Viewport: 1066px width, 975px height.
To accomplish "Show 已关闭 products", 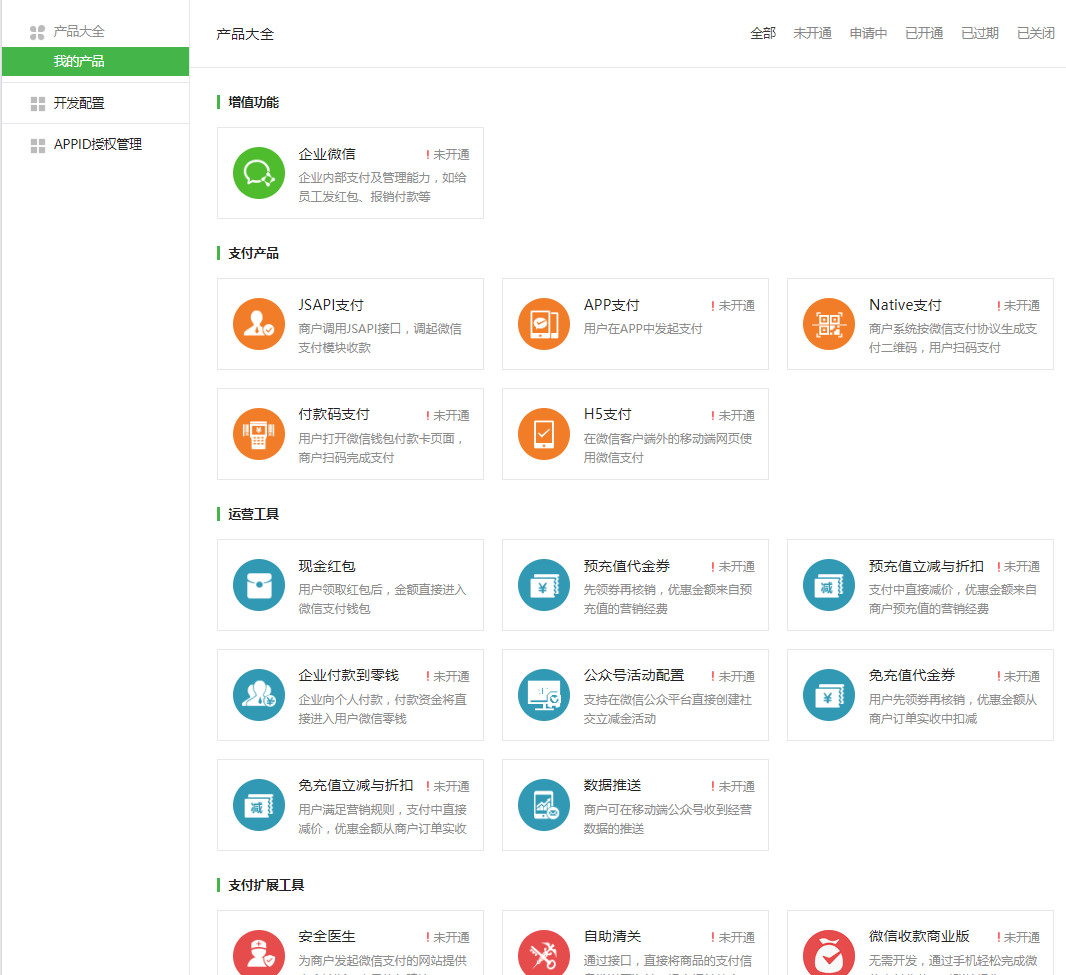I will pyautogui.click(x=1035, y=33).
